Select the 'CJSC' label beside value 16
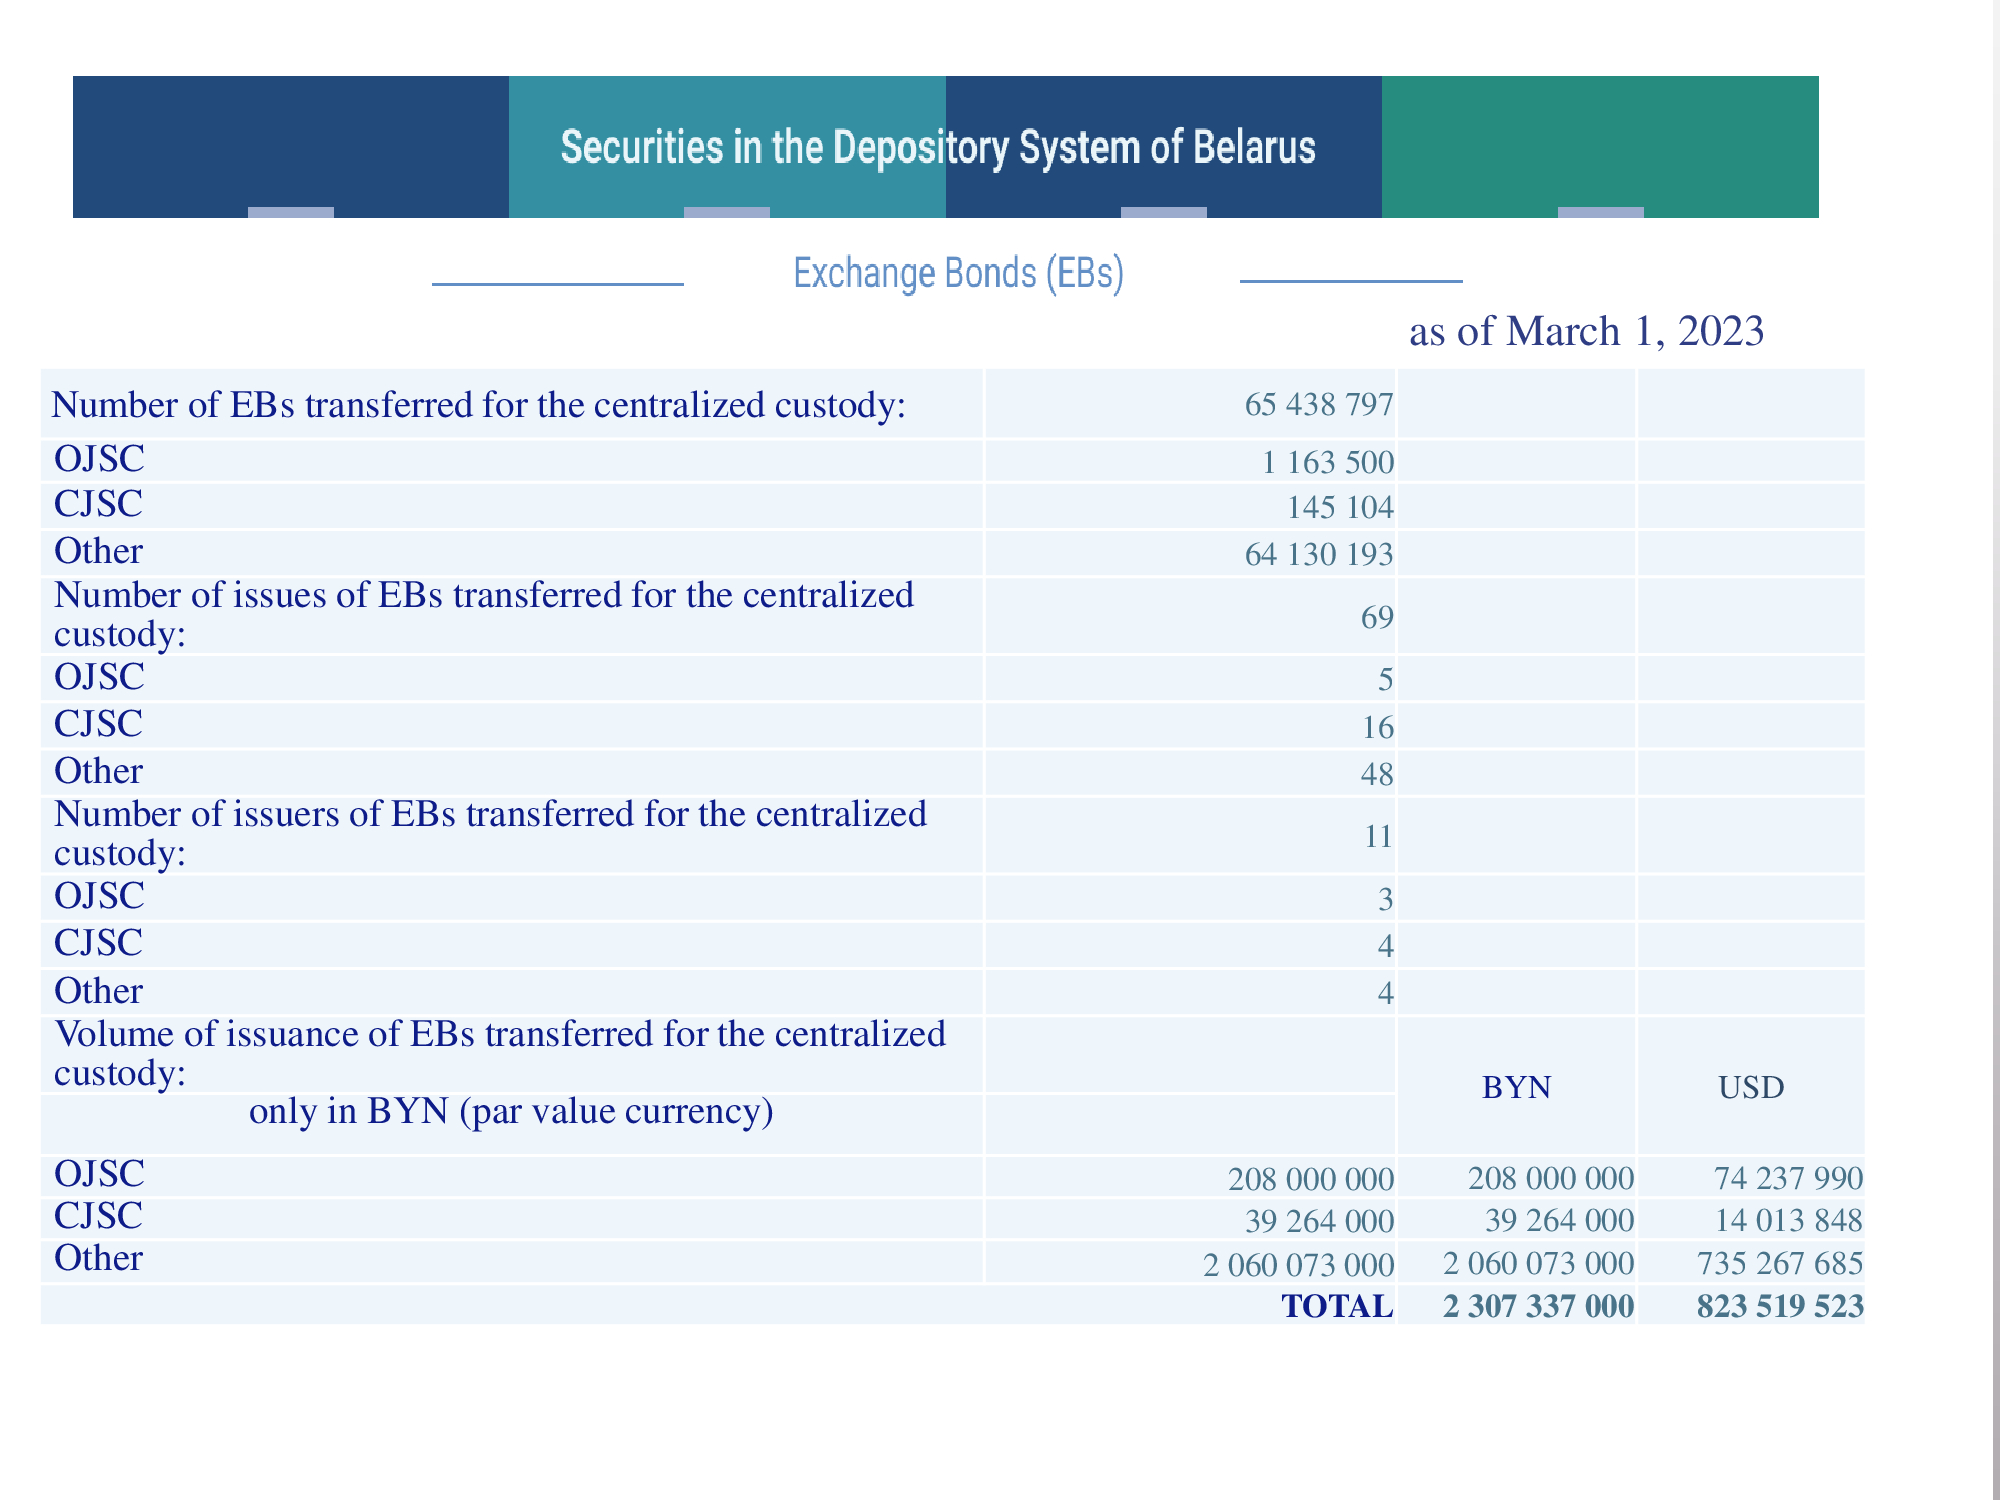The image size is (2000, 1500). [98, 724]
